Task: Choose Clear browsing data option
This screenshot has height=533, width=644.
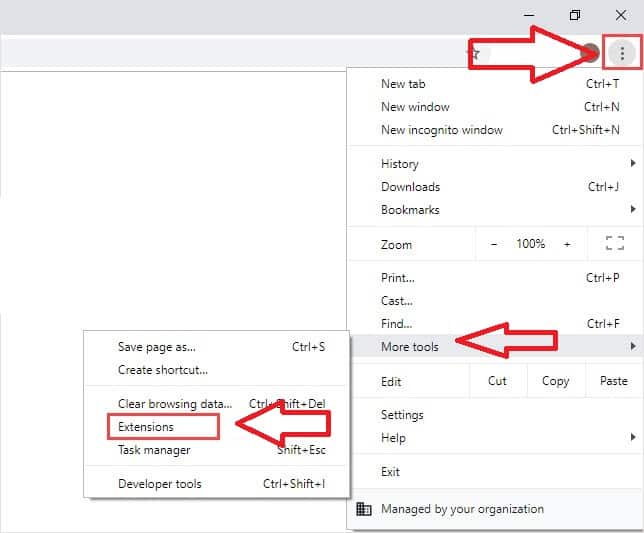Action: [174, 404]
